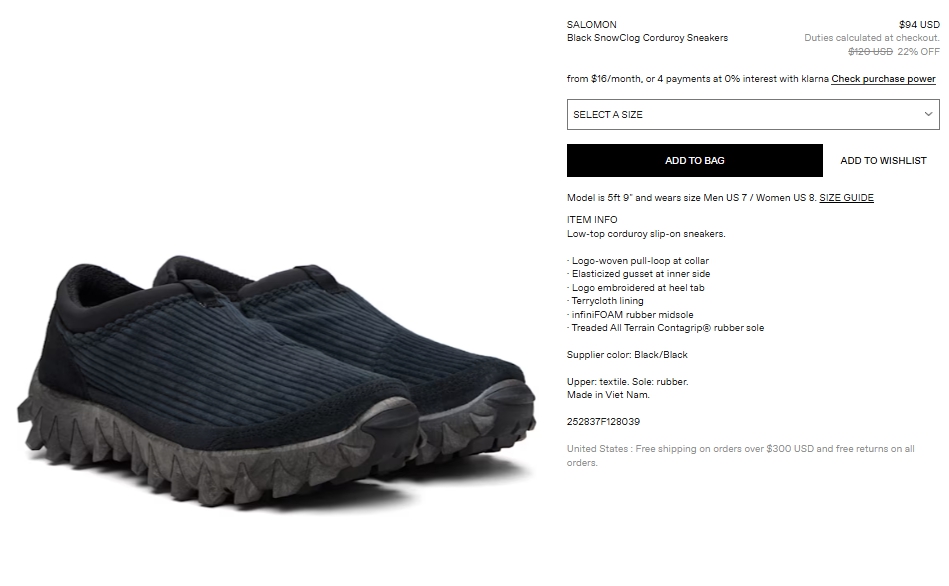Click the product code 252837F128039
Screen dimensions: 949x586
603,421
